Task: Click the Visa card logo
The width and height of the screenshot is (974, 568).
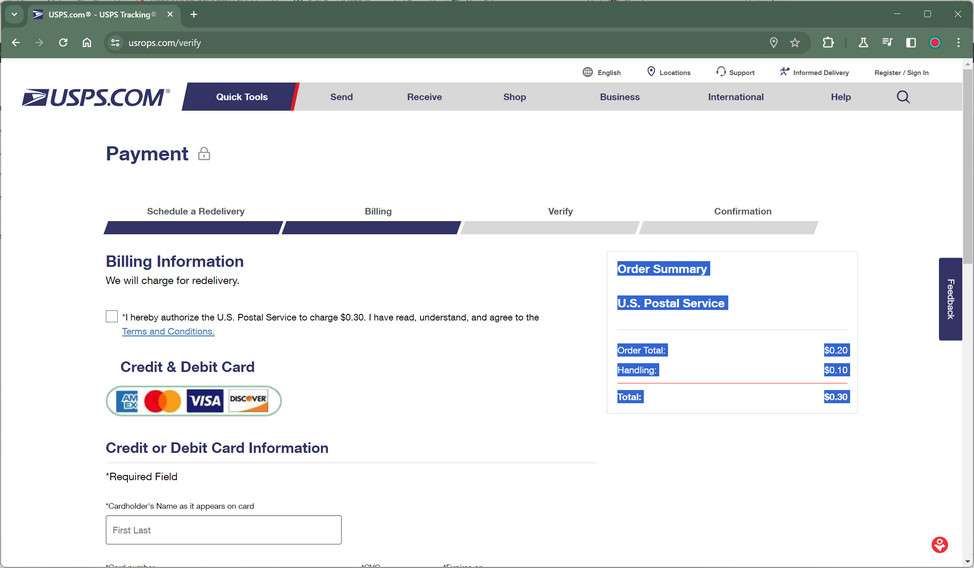Action: click(x=204, y=401)
